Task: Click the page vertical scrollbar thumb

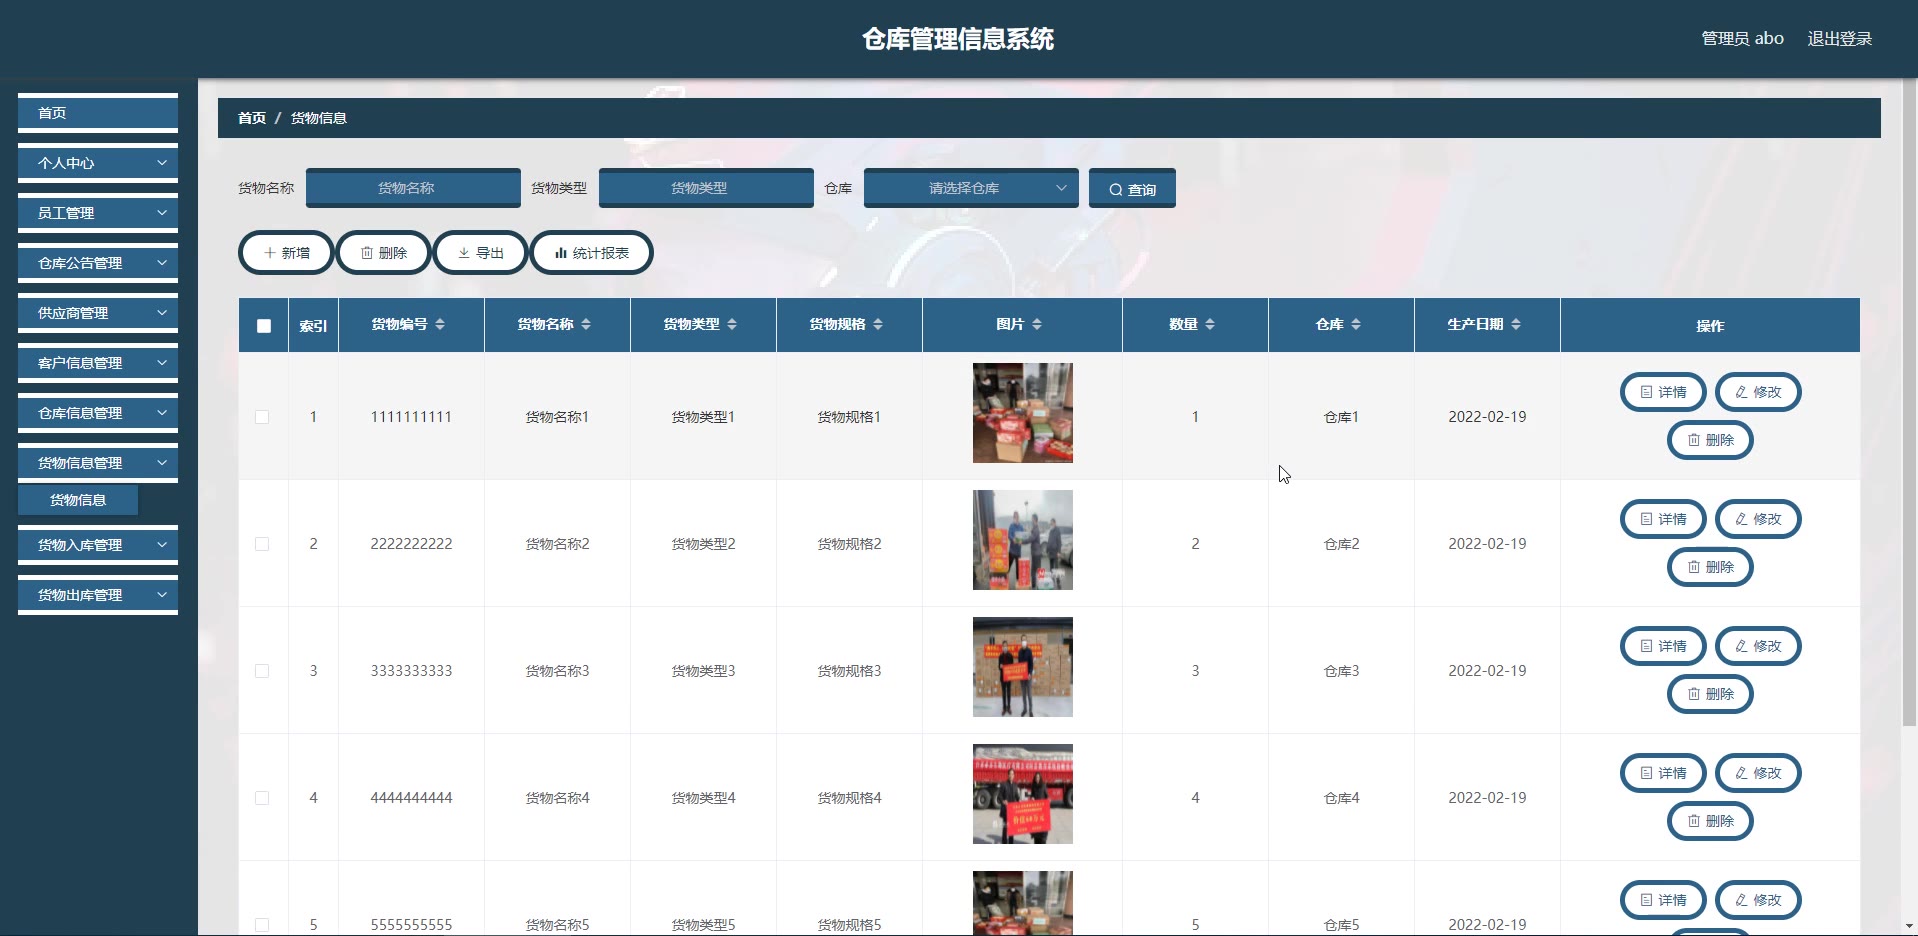Action: click(x=1909, y=403)
